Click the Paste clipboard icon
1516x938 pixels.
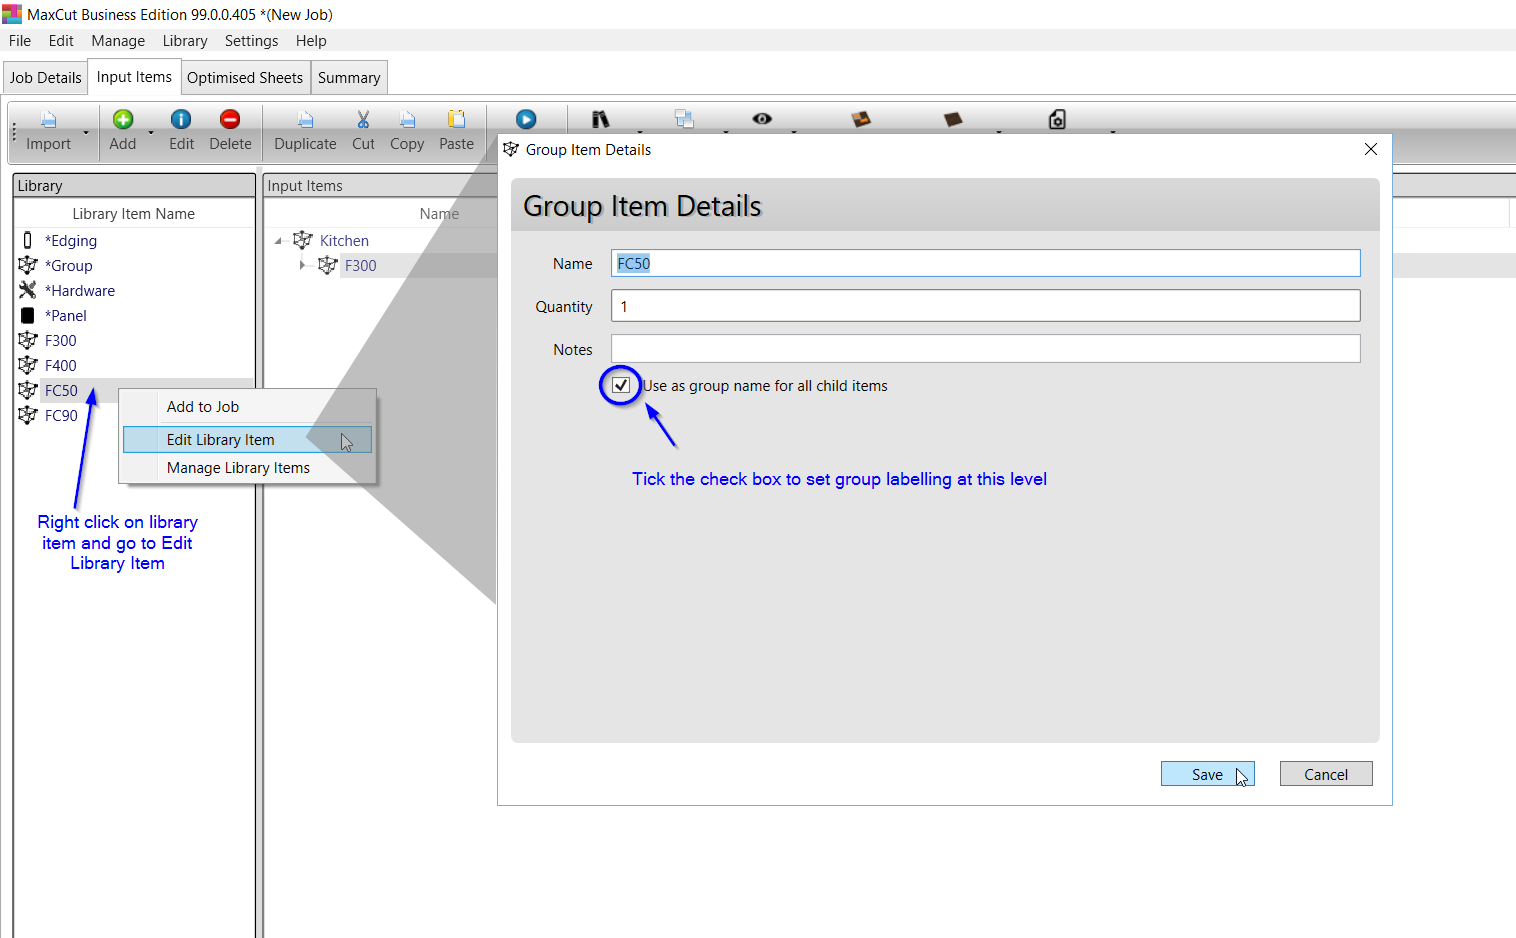457,120
